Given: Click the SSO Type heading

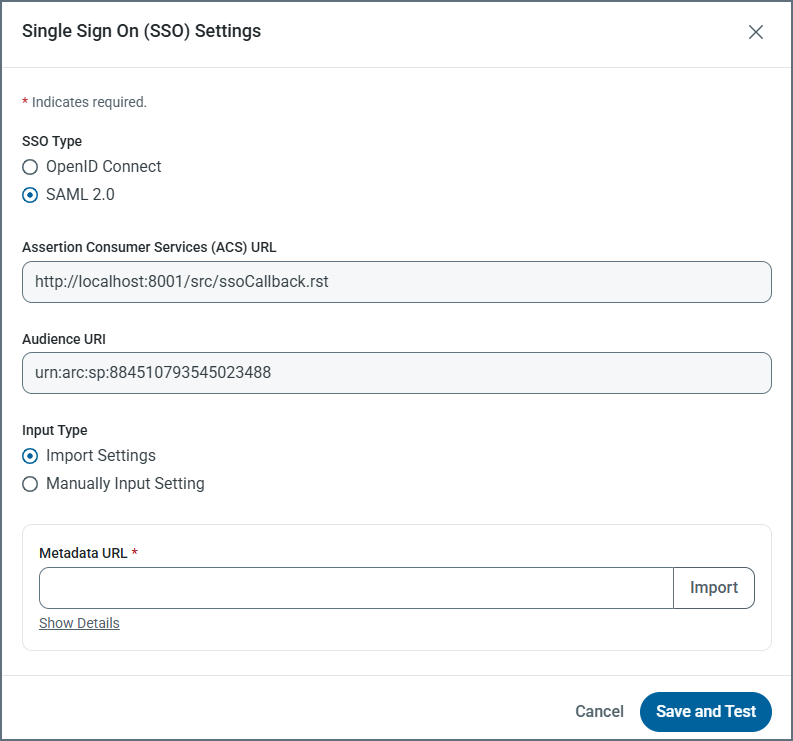Looking at the screenshot, I should (52, 141).
